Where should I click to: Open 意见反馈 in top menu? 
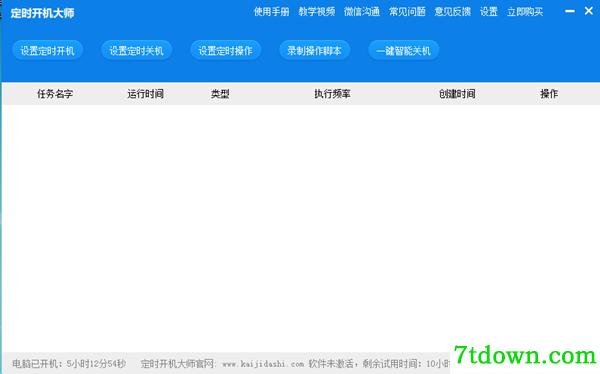pyautogui.click(x=452, y=12)
